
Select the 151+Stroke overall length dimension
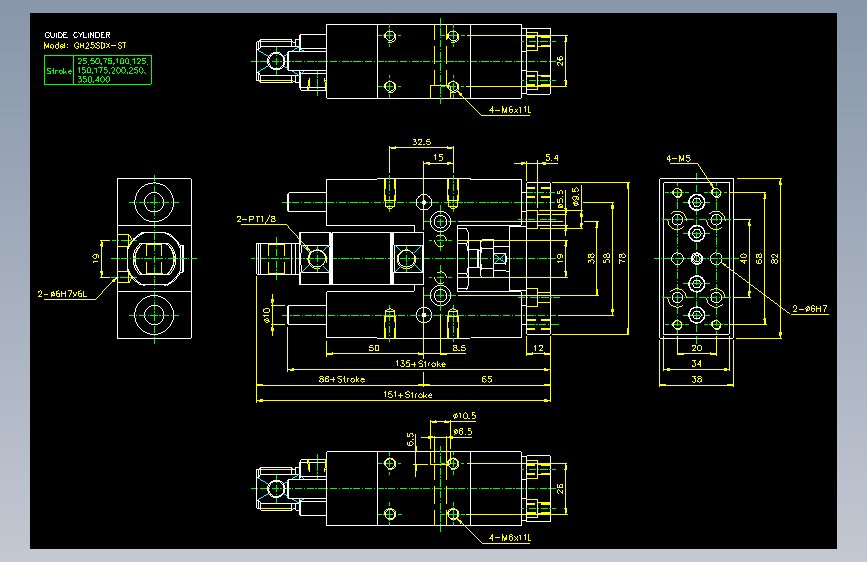[408, 394]
